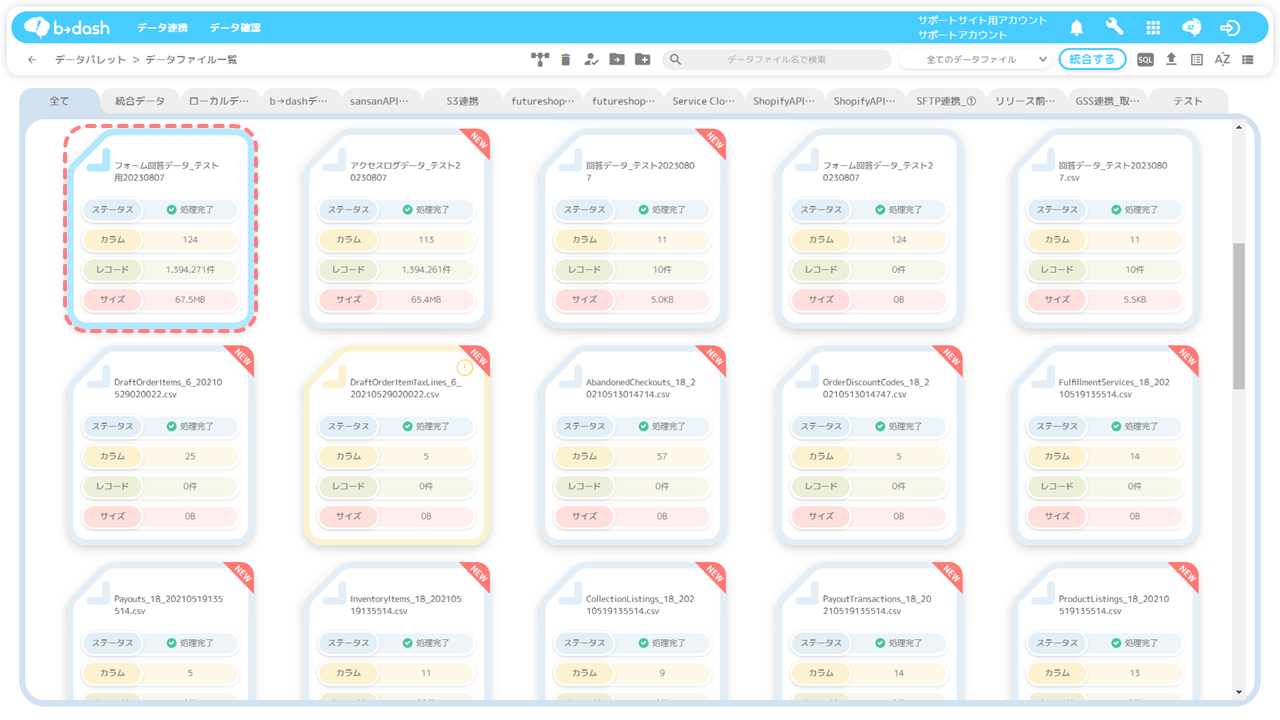Image resolution: width=1280 pixels, height=720 pixels.
Task: Open the support chat icon in header
Action: (1191, 28)
